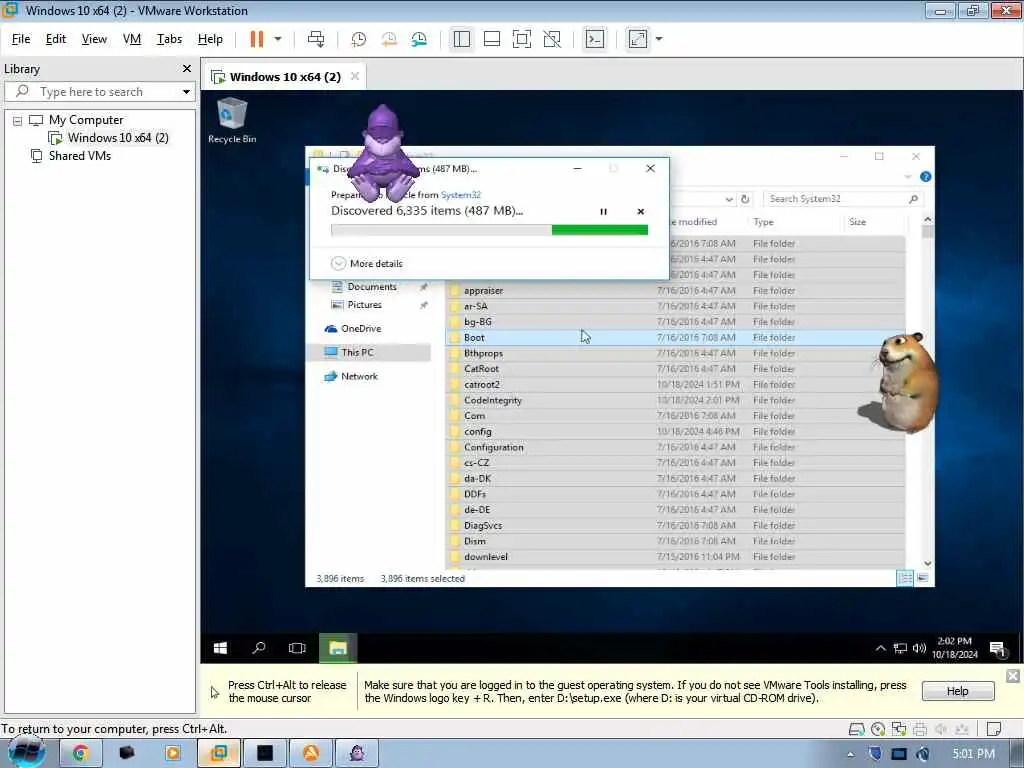The height and width of the screenshot is (768, 1024).
Task: Open Task View in guest taskbar
Action: pyautogui.click(x=297, y=648)
